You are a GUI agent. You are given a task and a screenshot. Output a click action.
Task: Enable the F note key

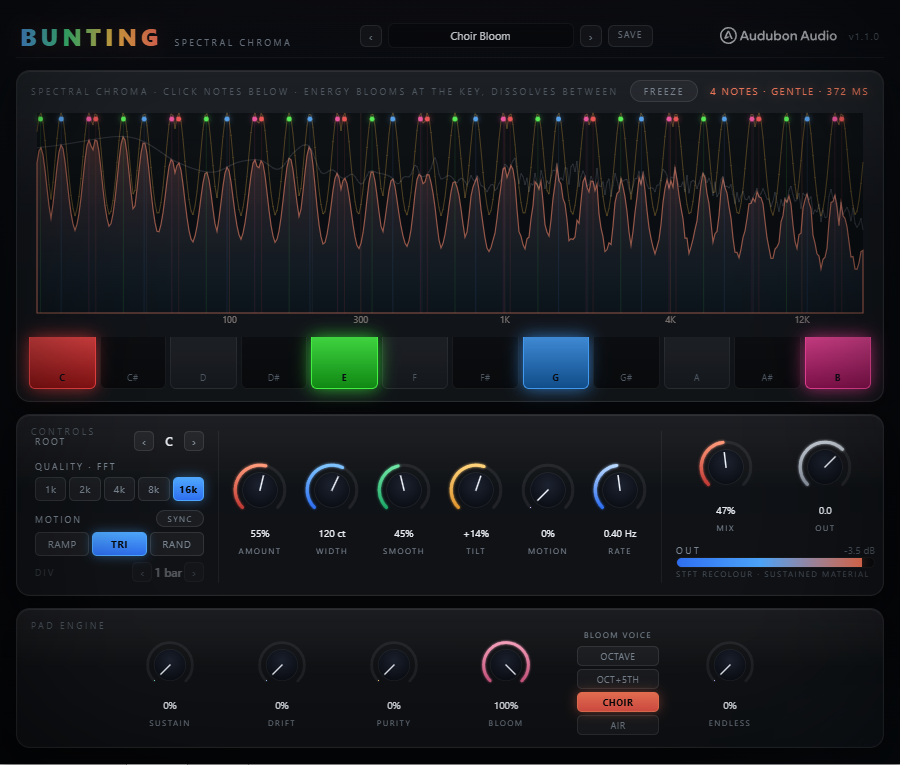(414, 363)
